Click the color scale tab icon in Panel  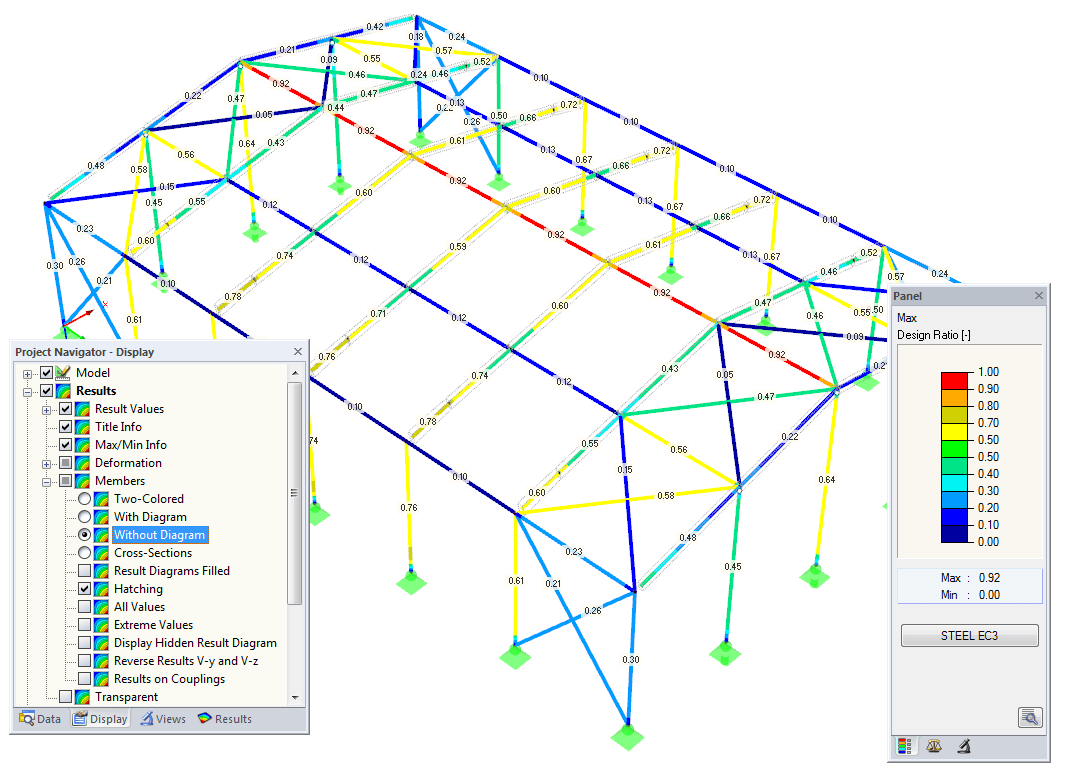[905, 746]
